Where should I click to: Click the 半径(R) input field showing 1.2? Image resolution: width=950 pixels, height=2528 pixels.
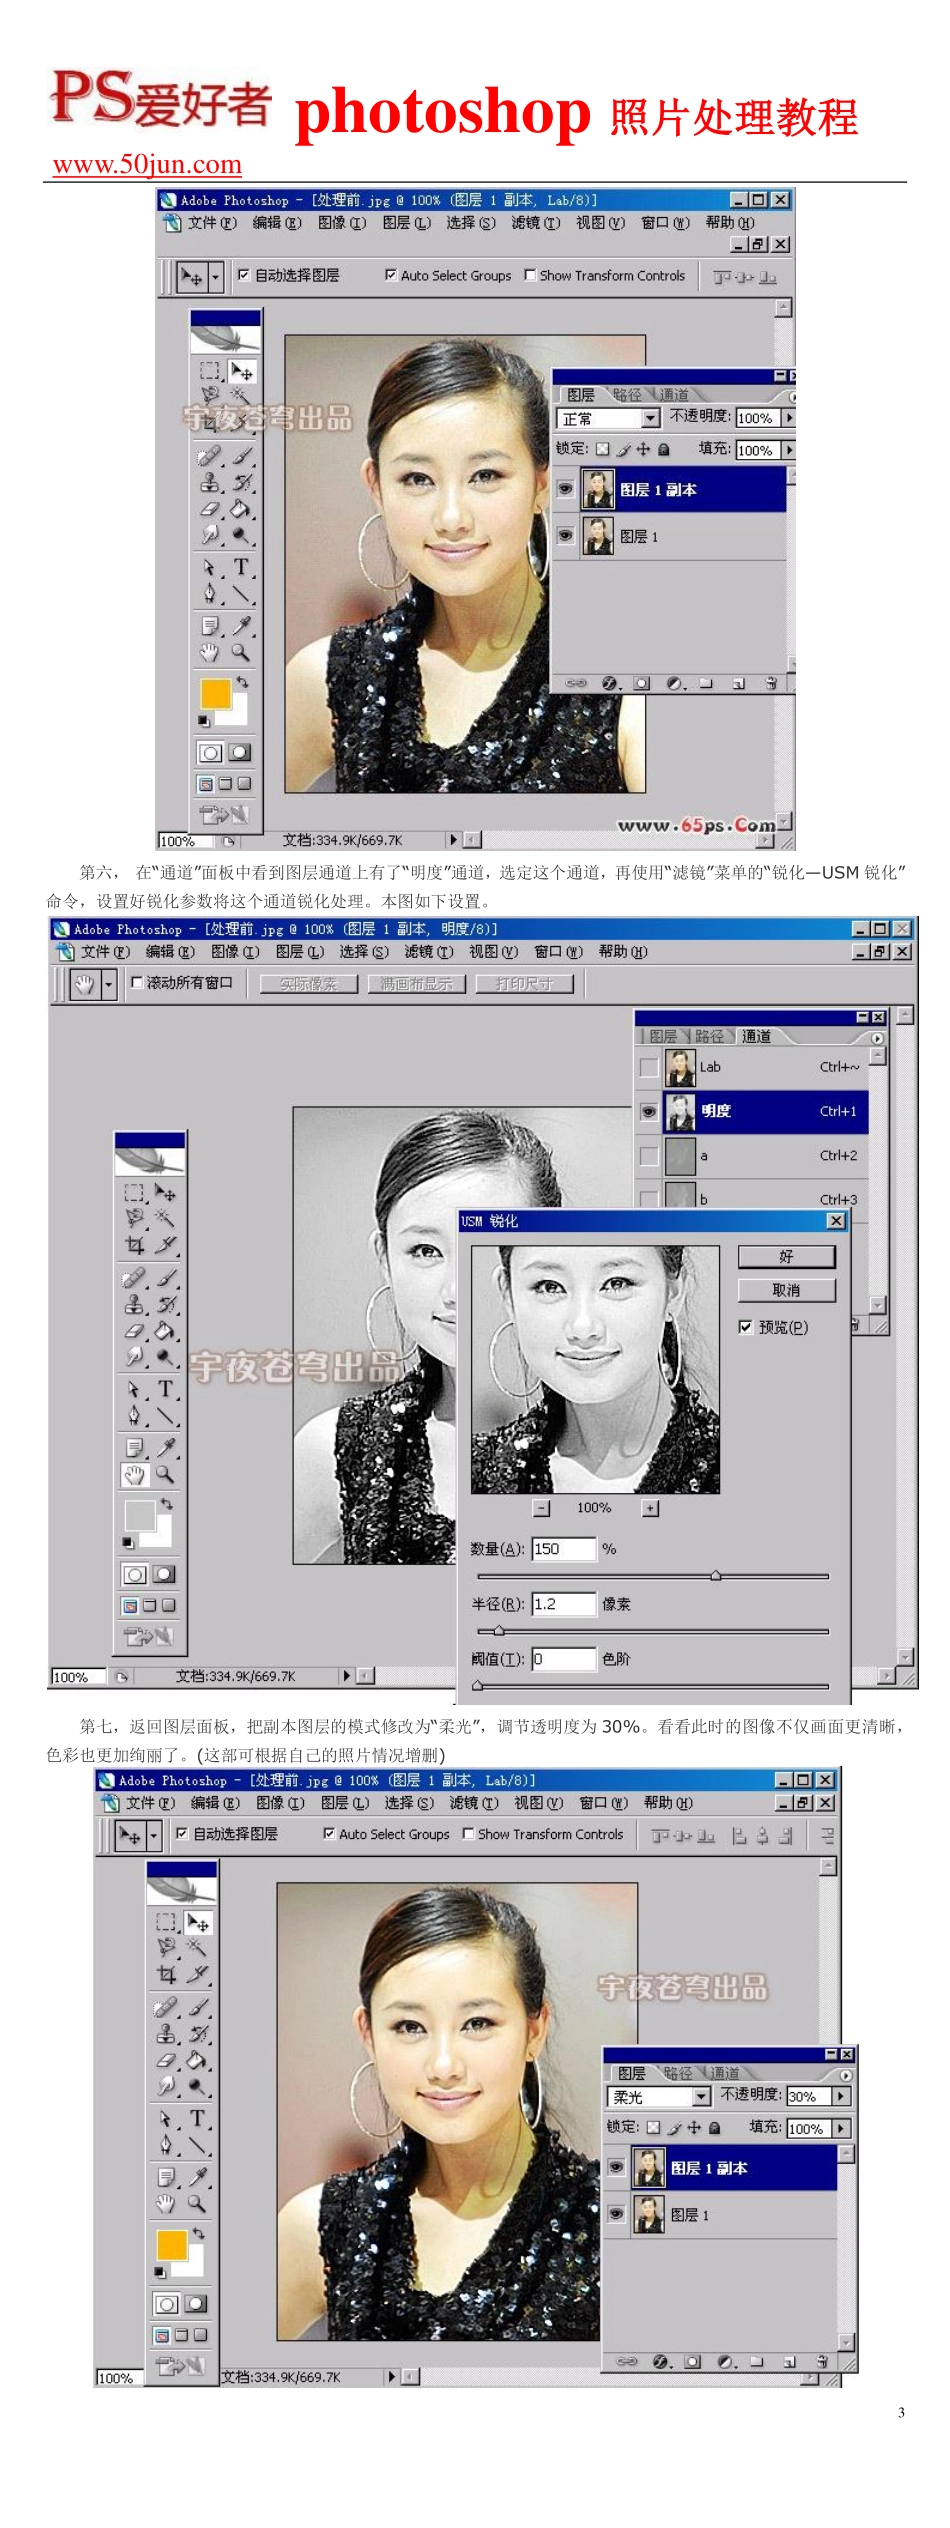pyautogui.click(x=564, y=1604)
